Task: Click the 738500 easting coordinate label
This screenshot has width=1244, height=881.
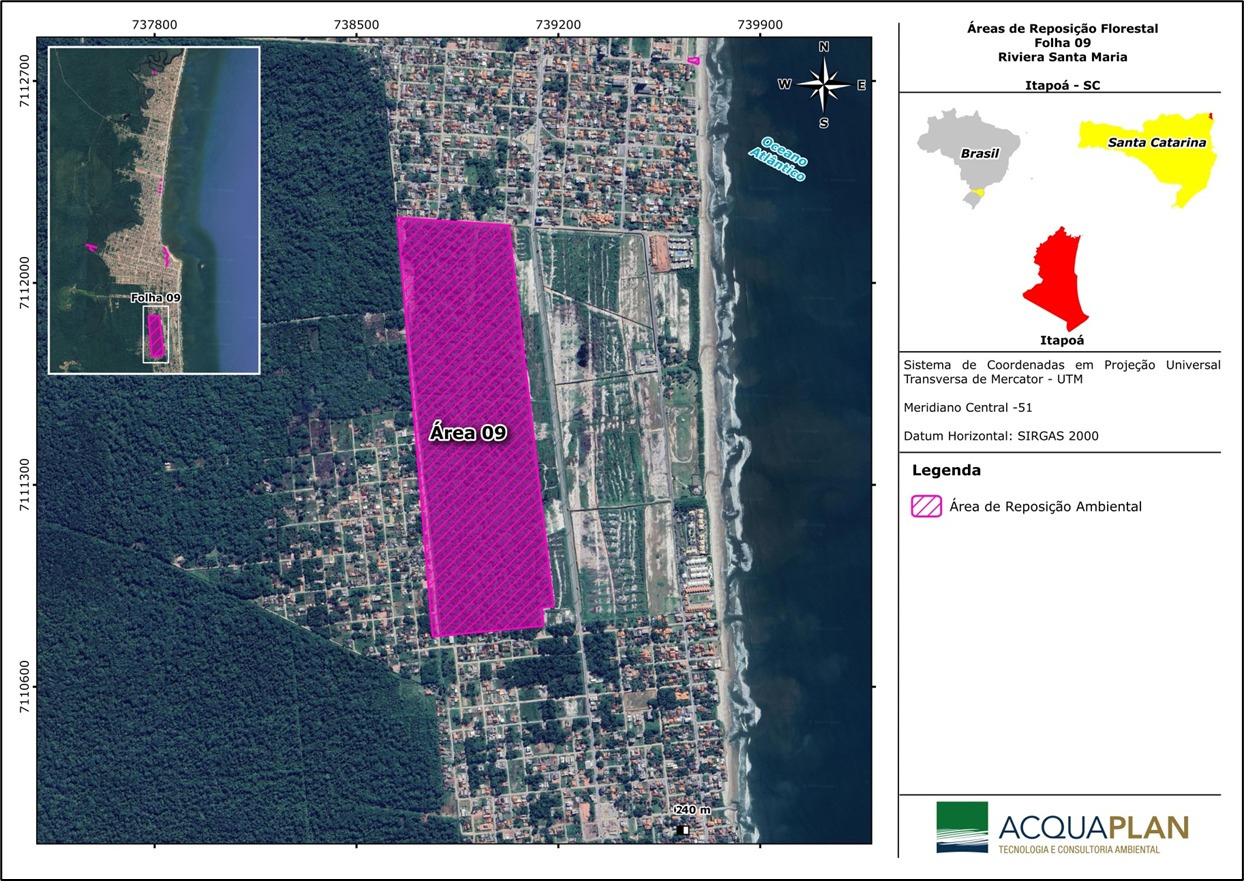Action: point(356,24)
